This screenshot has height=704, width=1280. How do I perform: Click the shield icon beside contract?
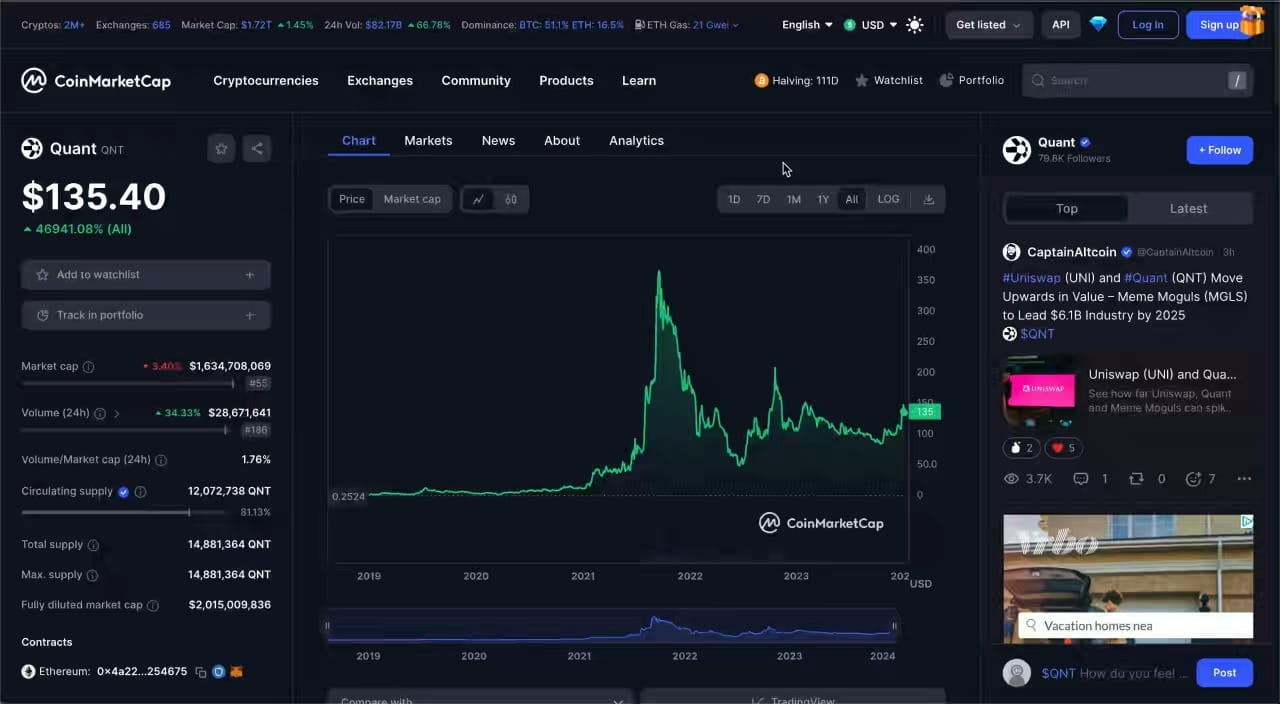(219, 672)
